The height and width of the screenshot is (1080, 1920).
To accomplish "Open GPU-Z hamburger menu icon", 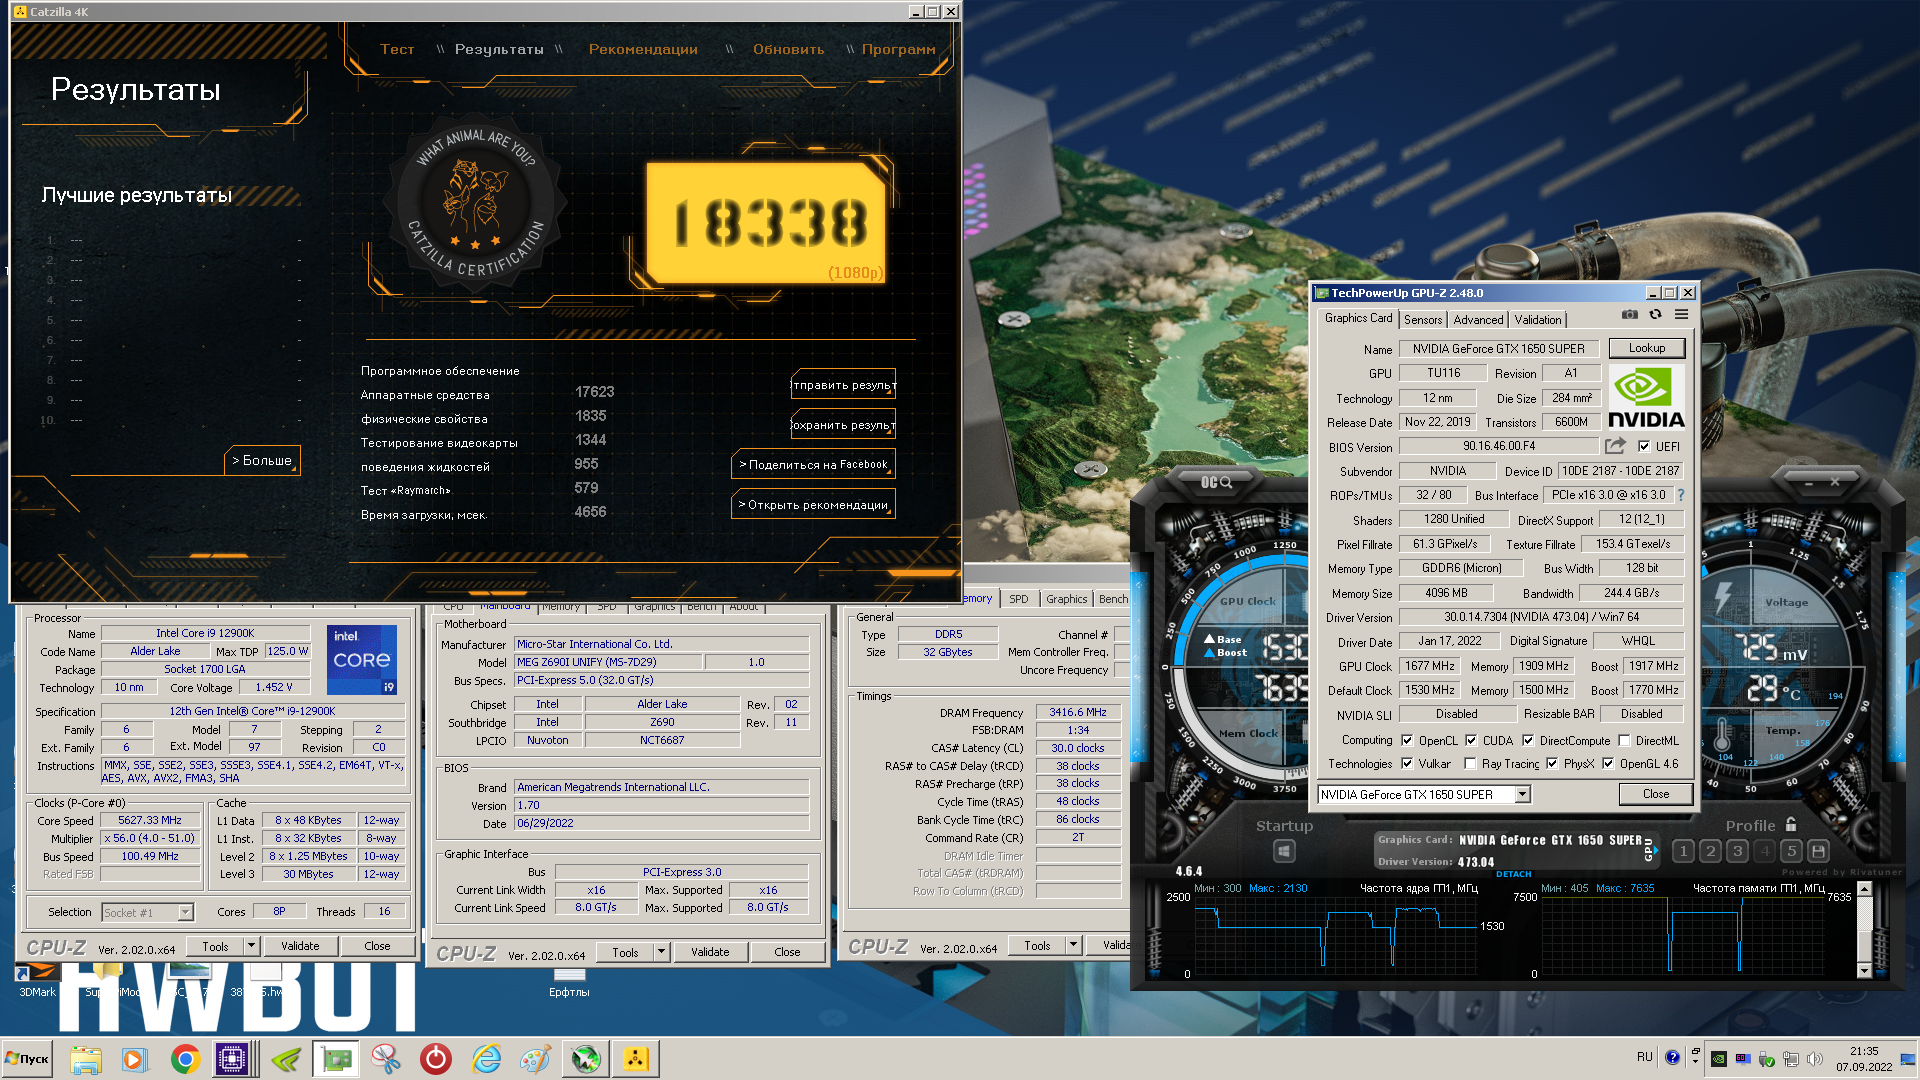I will point(1682,315).
